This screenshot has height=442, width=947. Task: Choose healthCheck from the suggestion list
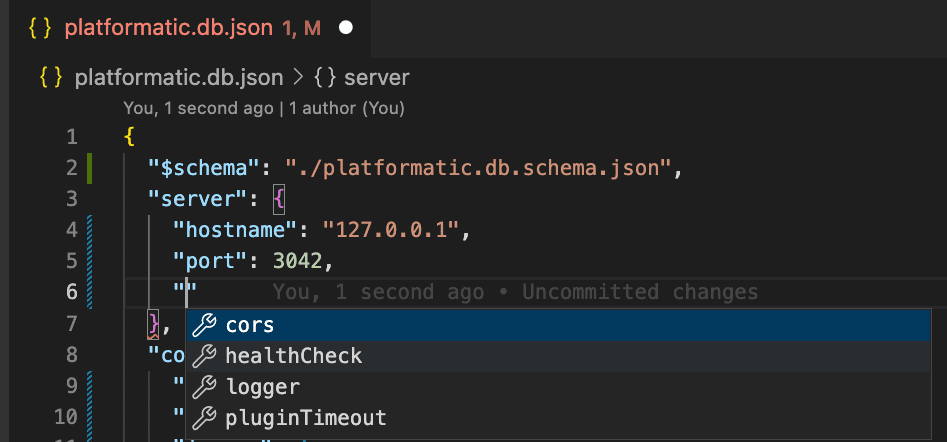tap(293, 356)
